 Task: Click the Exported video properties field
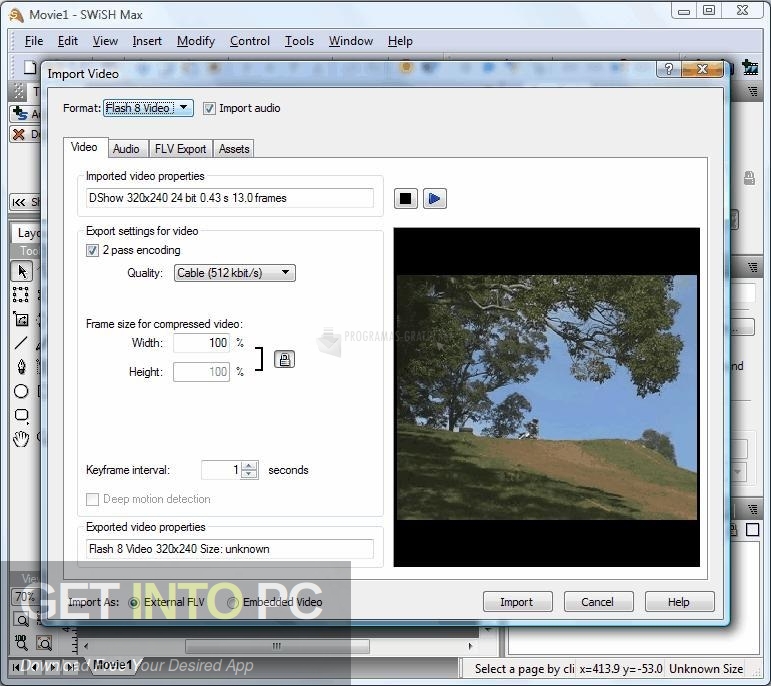tap(230, 549)
